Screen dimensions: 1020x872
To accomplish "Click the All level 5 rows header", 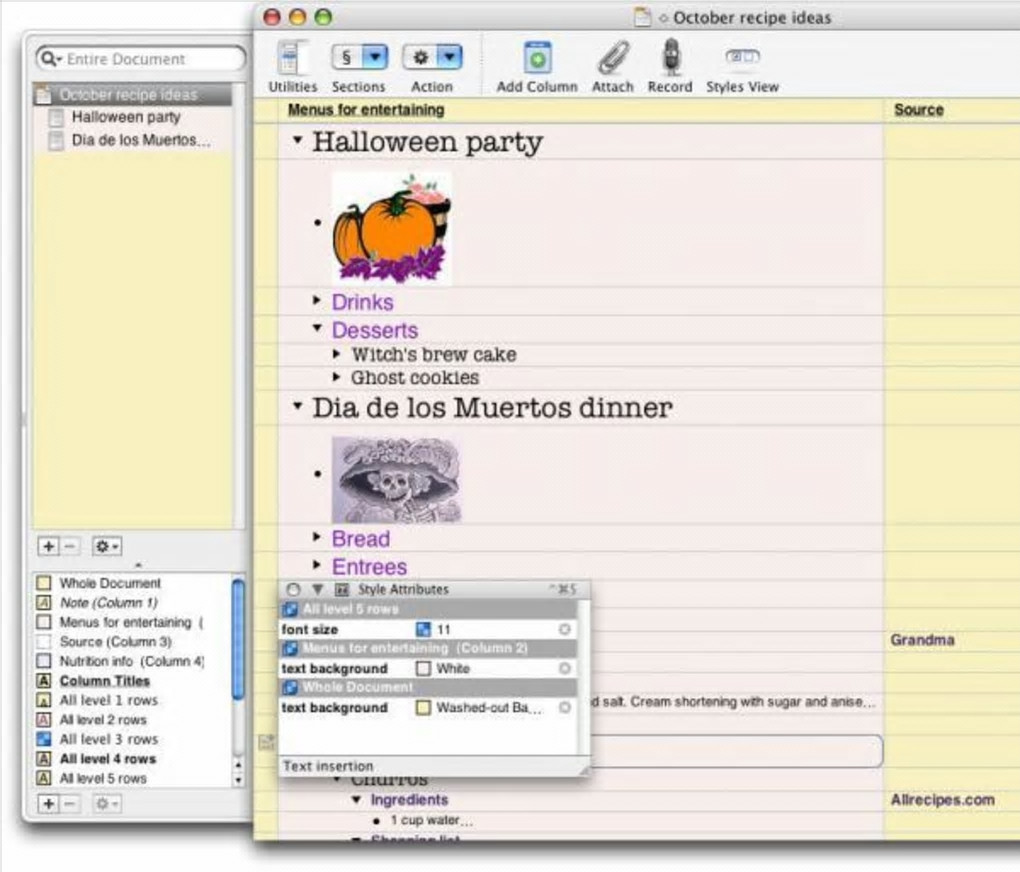I will 429,610.
